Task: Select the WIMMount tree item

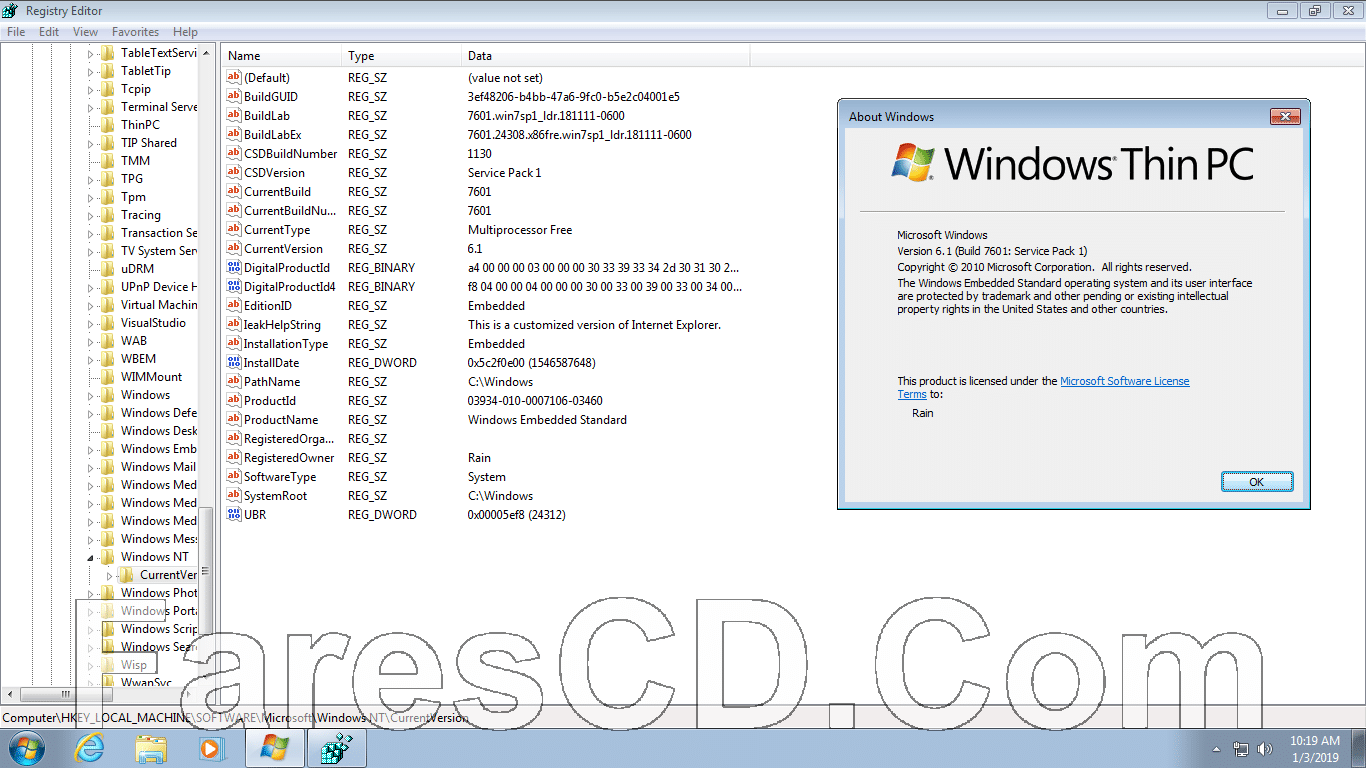Action: point(152,377)
